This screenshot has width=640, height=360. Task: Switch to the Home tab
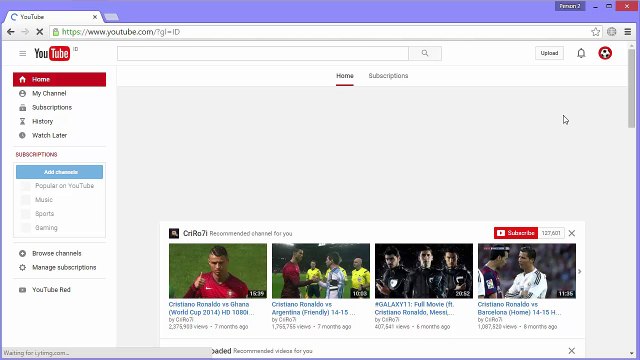pyautogui.click(x=345, y=76)
